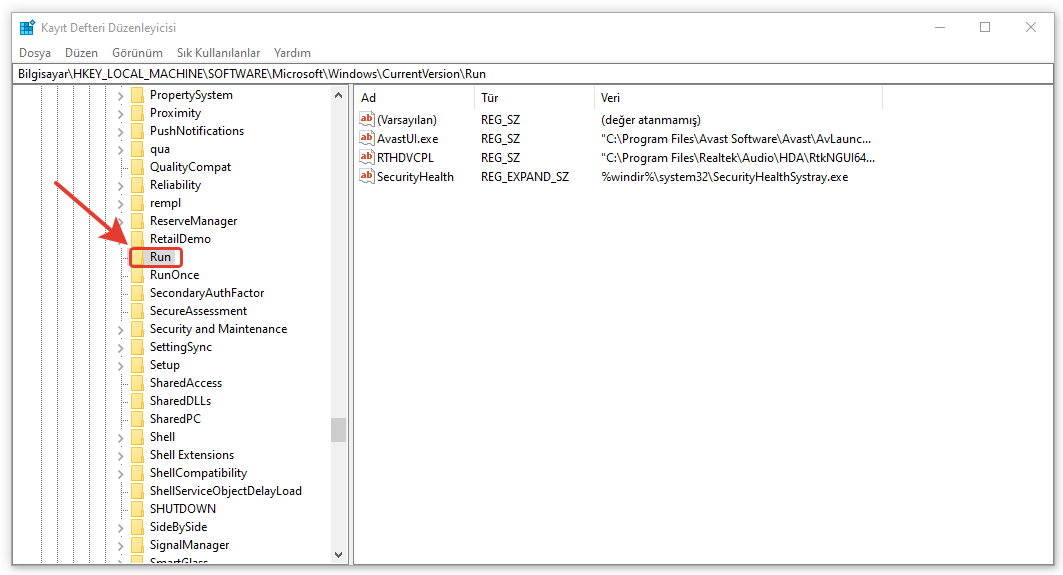The image size is (1063, 575).
Task: Click the Veri column header
Action: (x=610, y=98)
